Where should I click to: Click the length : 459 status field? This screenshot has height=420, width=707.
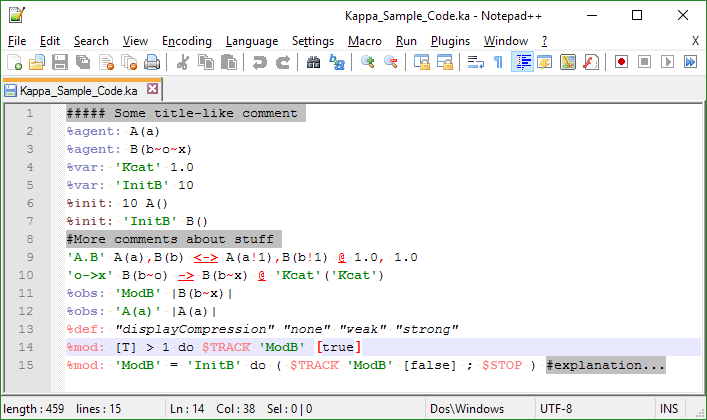tap(34, 409)
